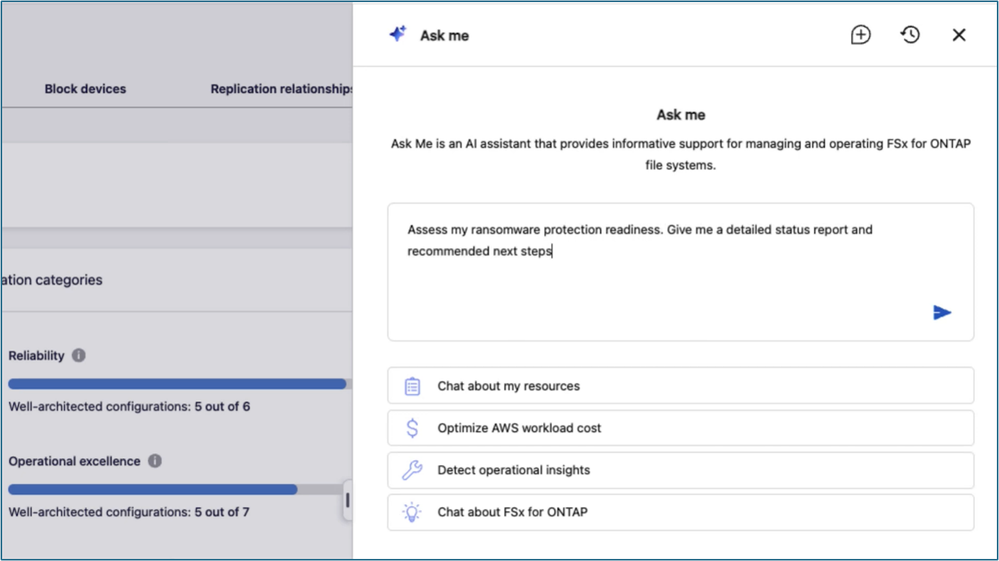Click the lightbulb FSx for ONTAP icon

point(412,512)
